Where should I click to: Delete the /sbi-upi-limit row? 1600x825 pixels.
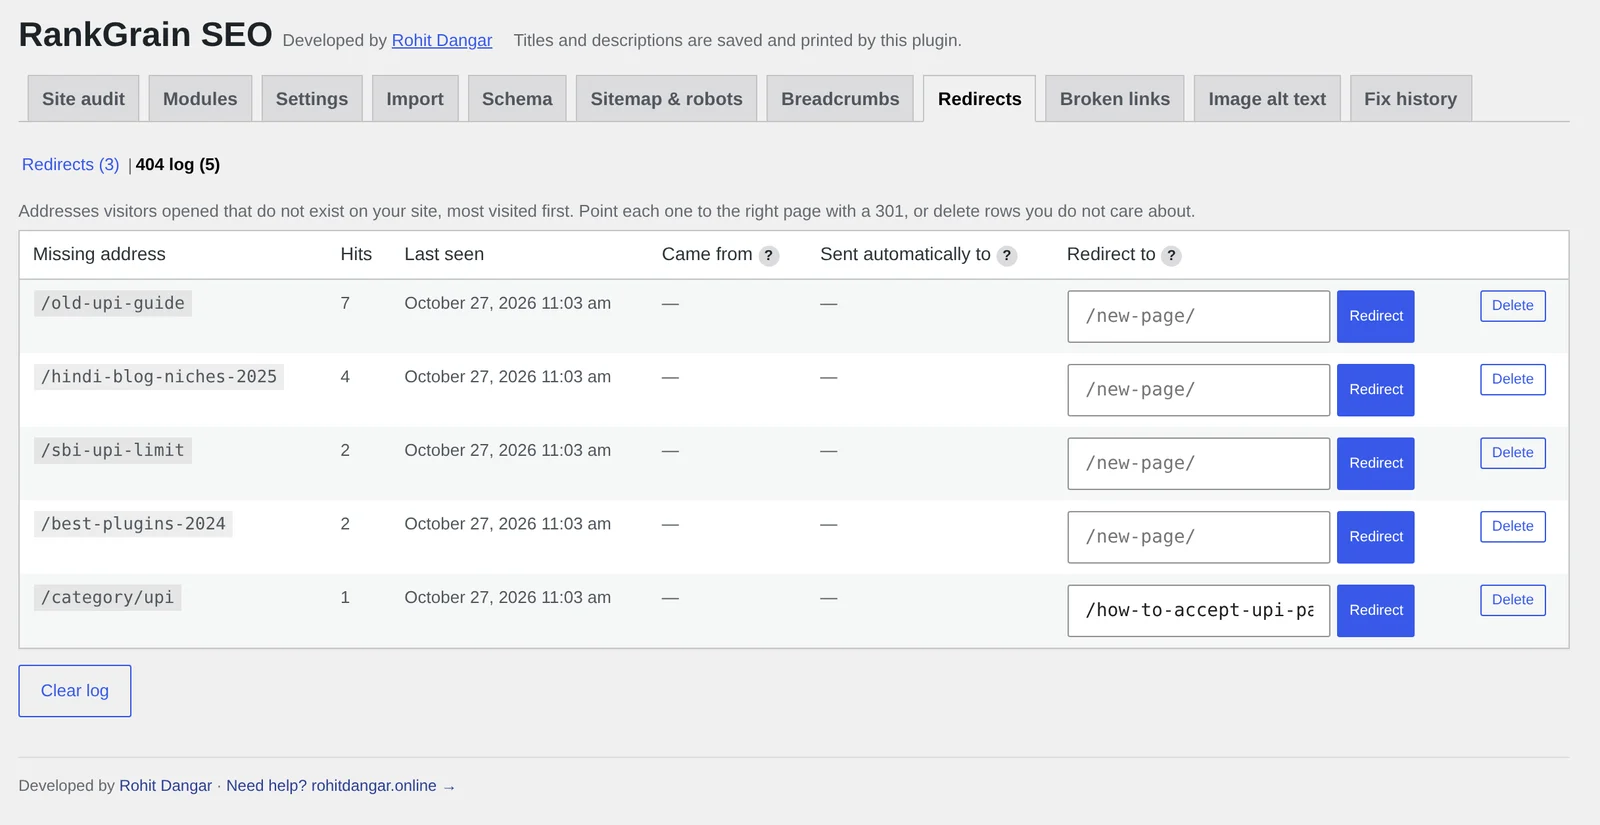(x=1513, y=453)
